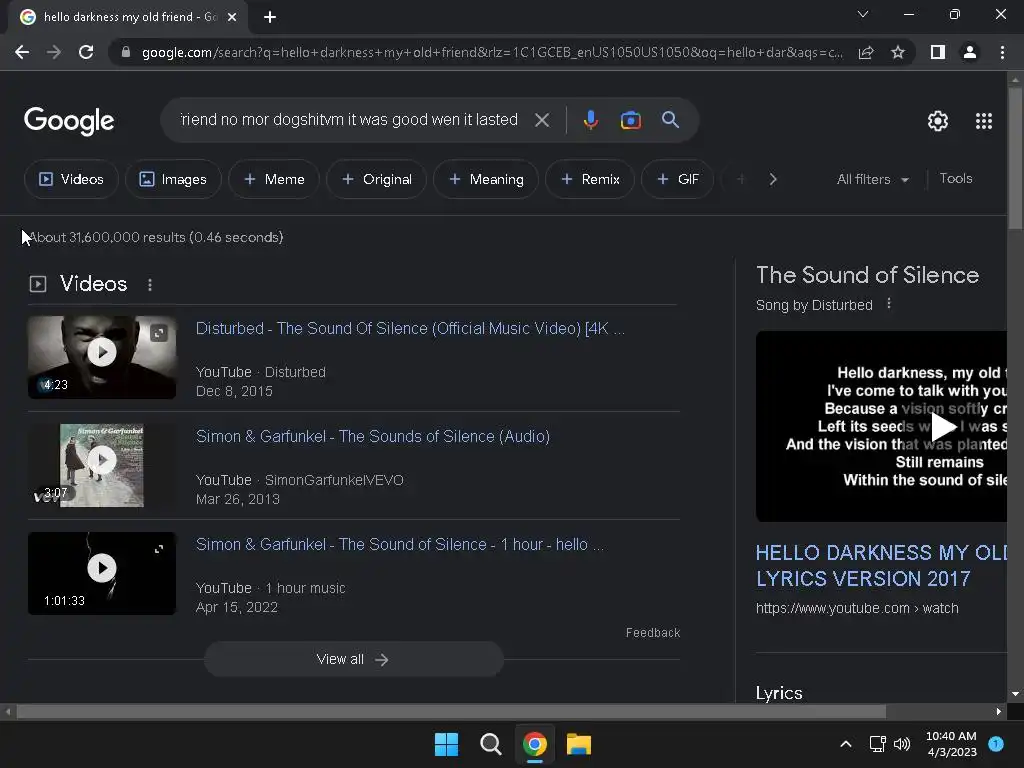
Task: Send Feedback on video results
Action: pyautogui.click(x=653, y=633)
